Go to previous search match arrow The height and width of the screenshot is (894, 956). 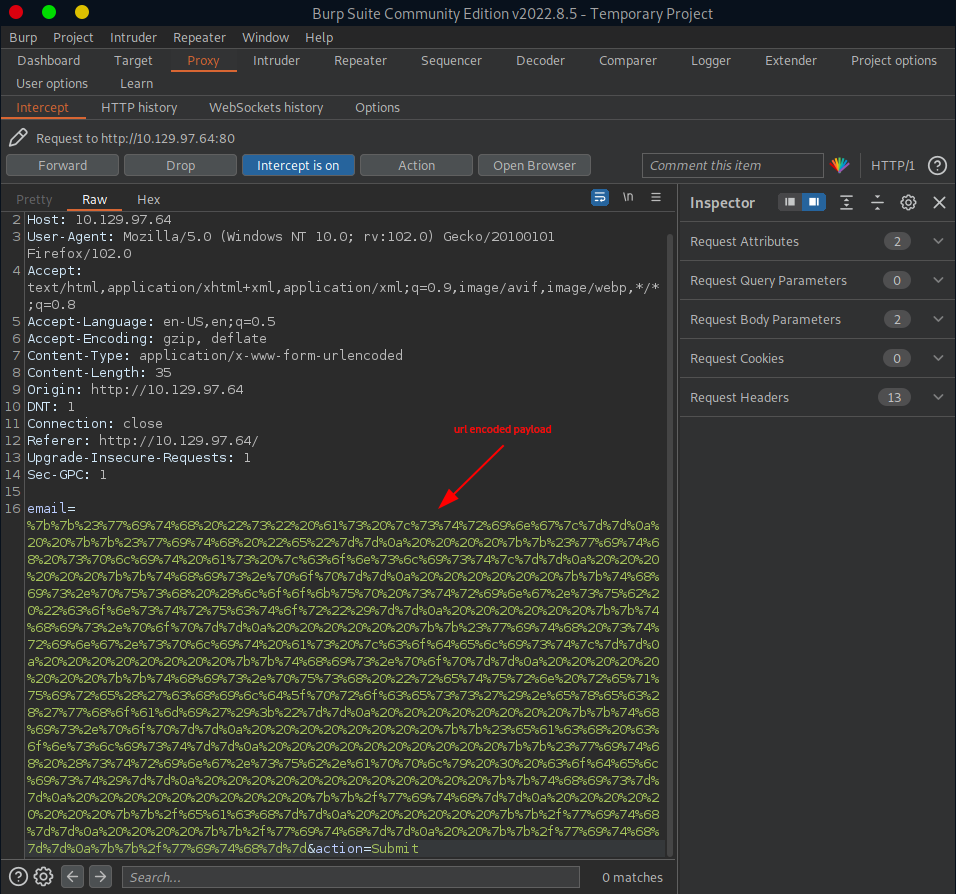(x=72, y=877)
